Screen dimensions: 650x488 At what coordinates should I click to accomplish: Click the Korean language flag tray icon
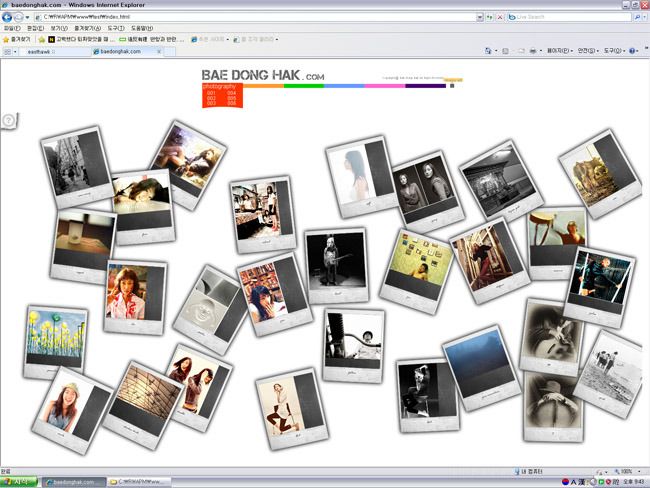(565, 482)
